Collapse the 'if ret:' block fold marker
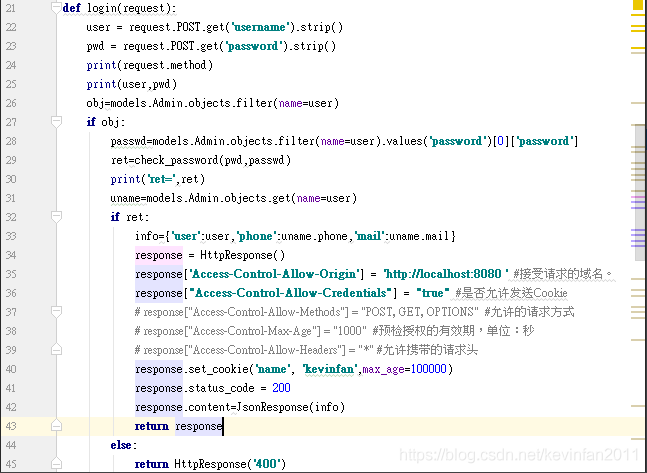The image size is (647, 473). (56, 217)
